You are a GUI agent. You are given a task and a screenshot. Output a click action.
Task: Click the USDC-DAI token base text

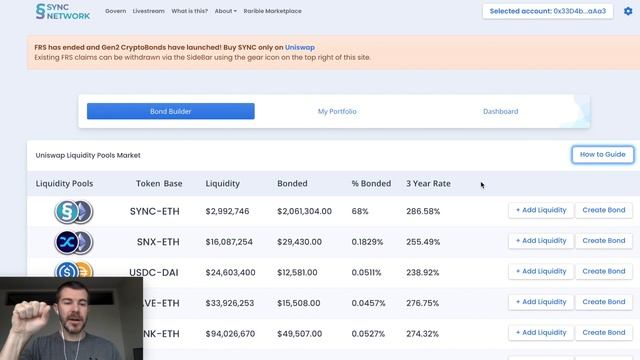coord(153,273)
